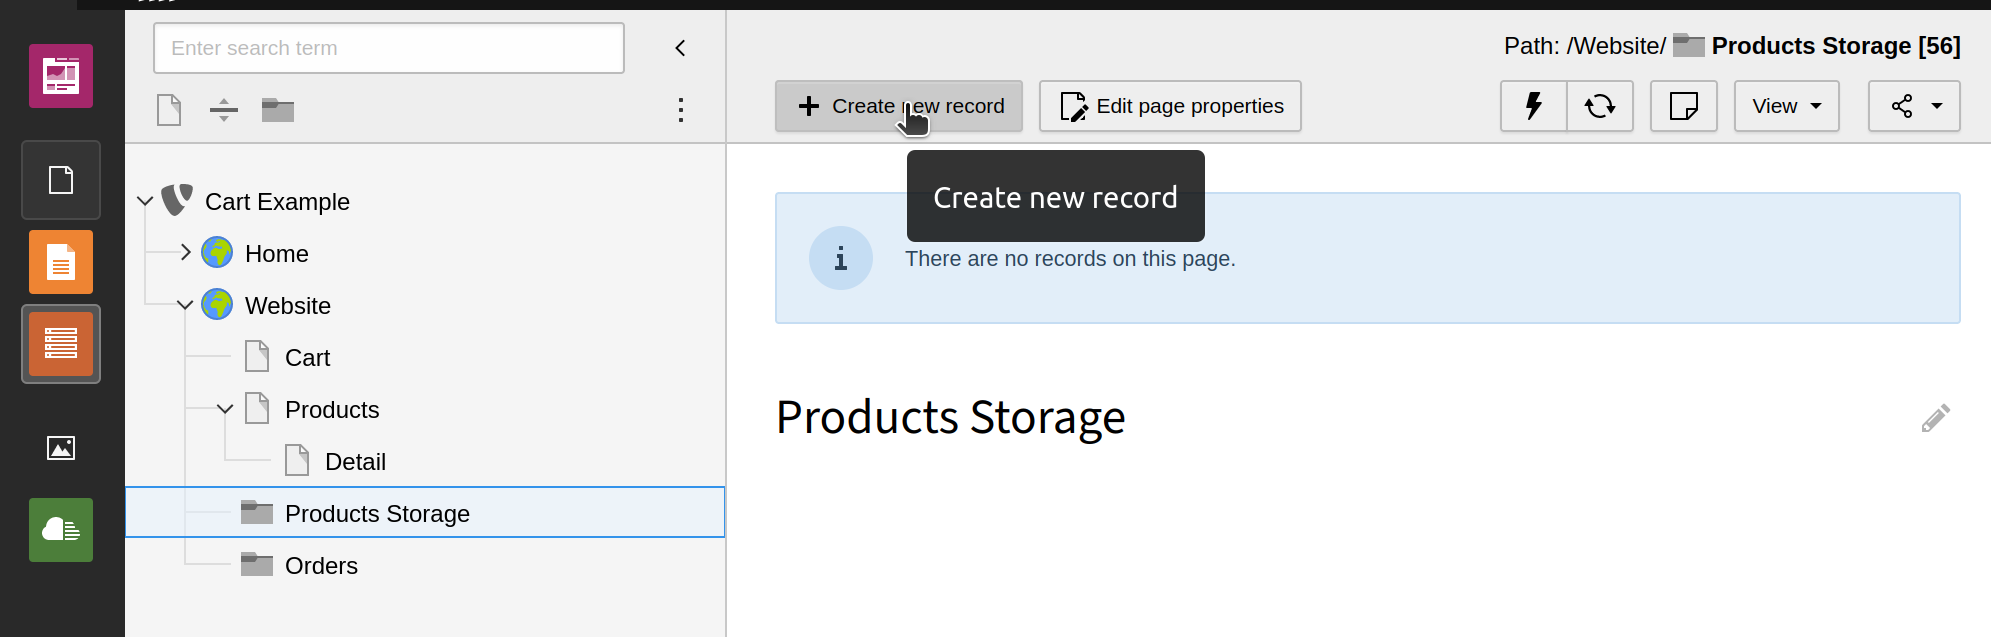Click the page tree search field
This screenshot has height=637, width=1991.
[x=388, y=48]
